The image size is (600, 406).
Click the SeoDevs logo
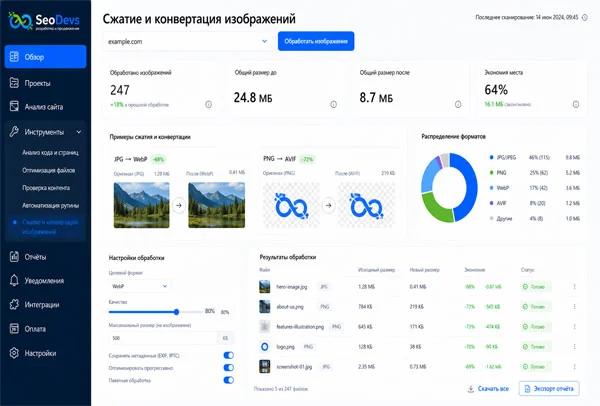tap(44, 21)
